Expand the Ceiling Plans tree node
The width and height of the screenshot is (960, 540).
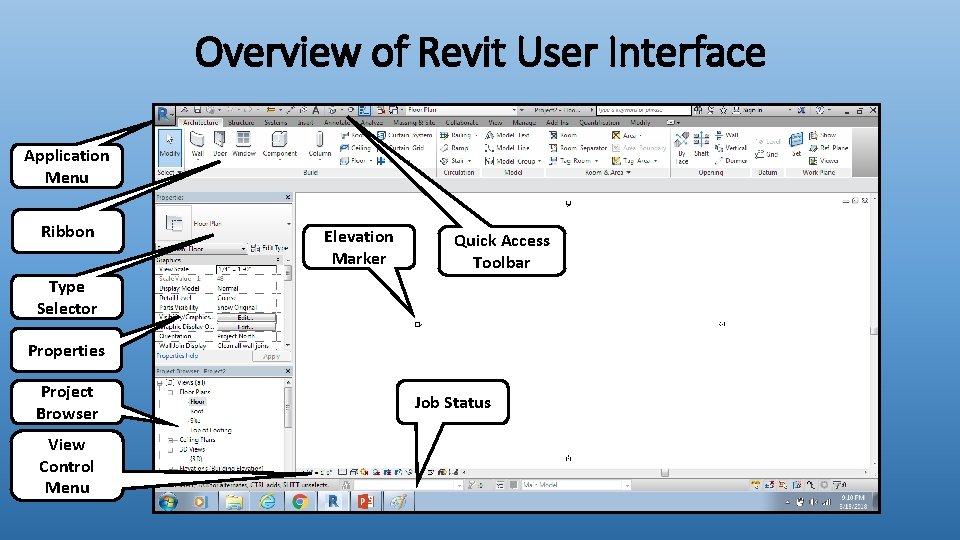(x=171, y=440)
